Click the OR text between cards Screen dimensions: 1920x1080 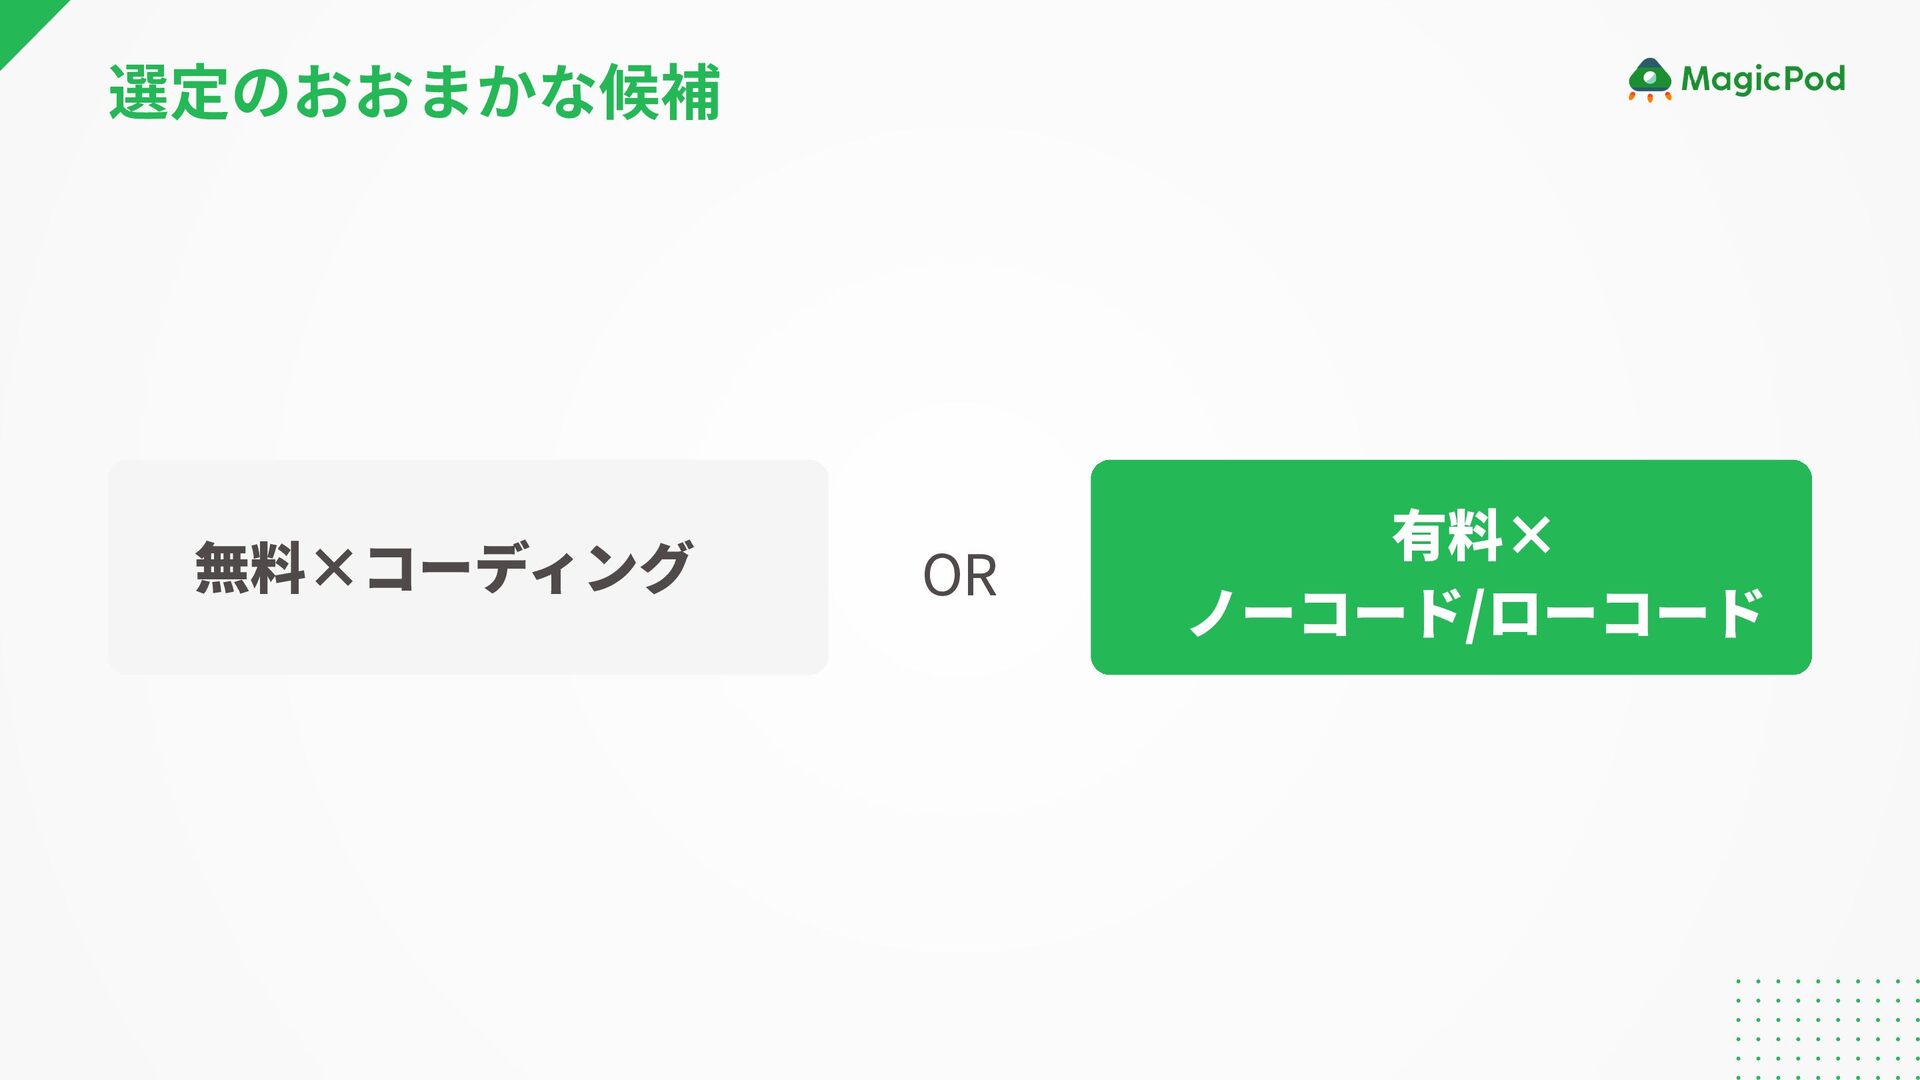point(959,576)
